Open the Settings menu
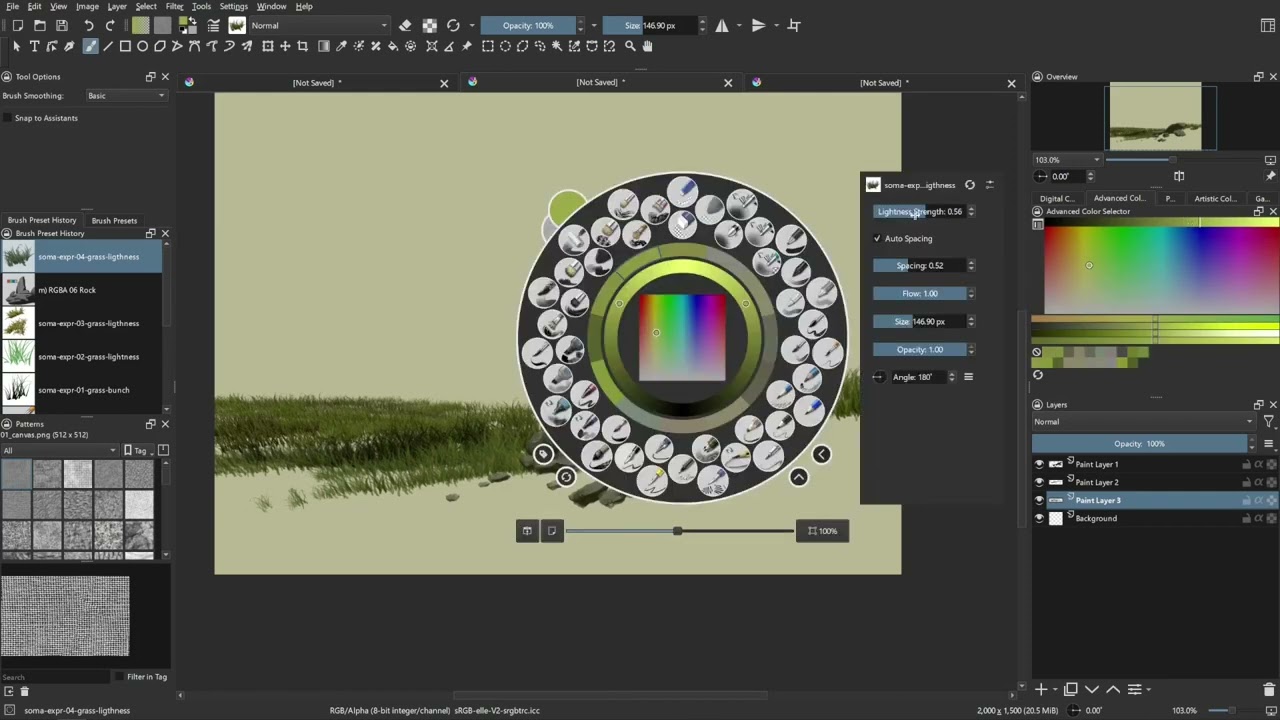Viewport: 1280px width, 720px height. coord(233,6)
